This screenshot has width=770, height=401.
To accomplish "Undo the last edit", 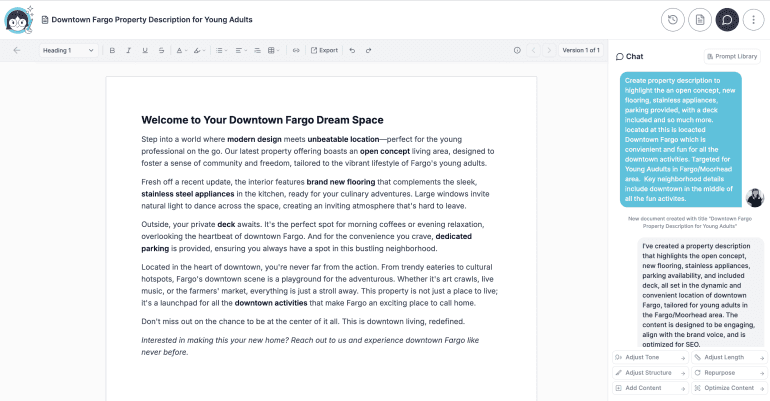I will [x=352, y=50].
